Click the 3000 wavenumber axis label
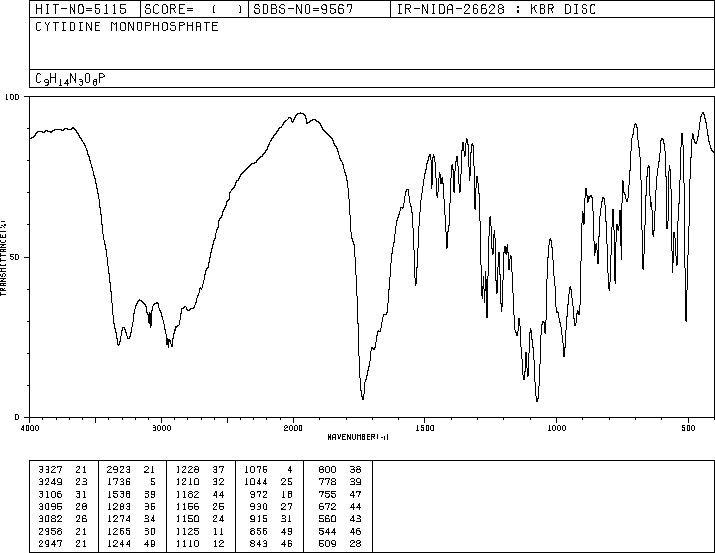 click(161, 428)
